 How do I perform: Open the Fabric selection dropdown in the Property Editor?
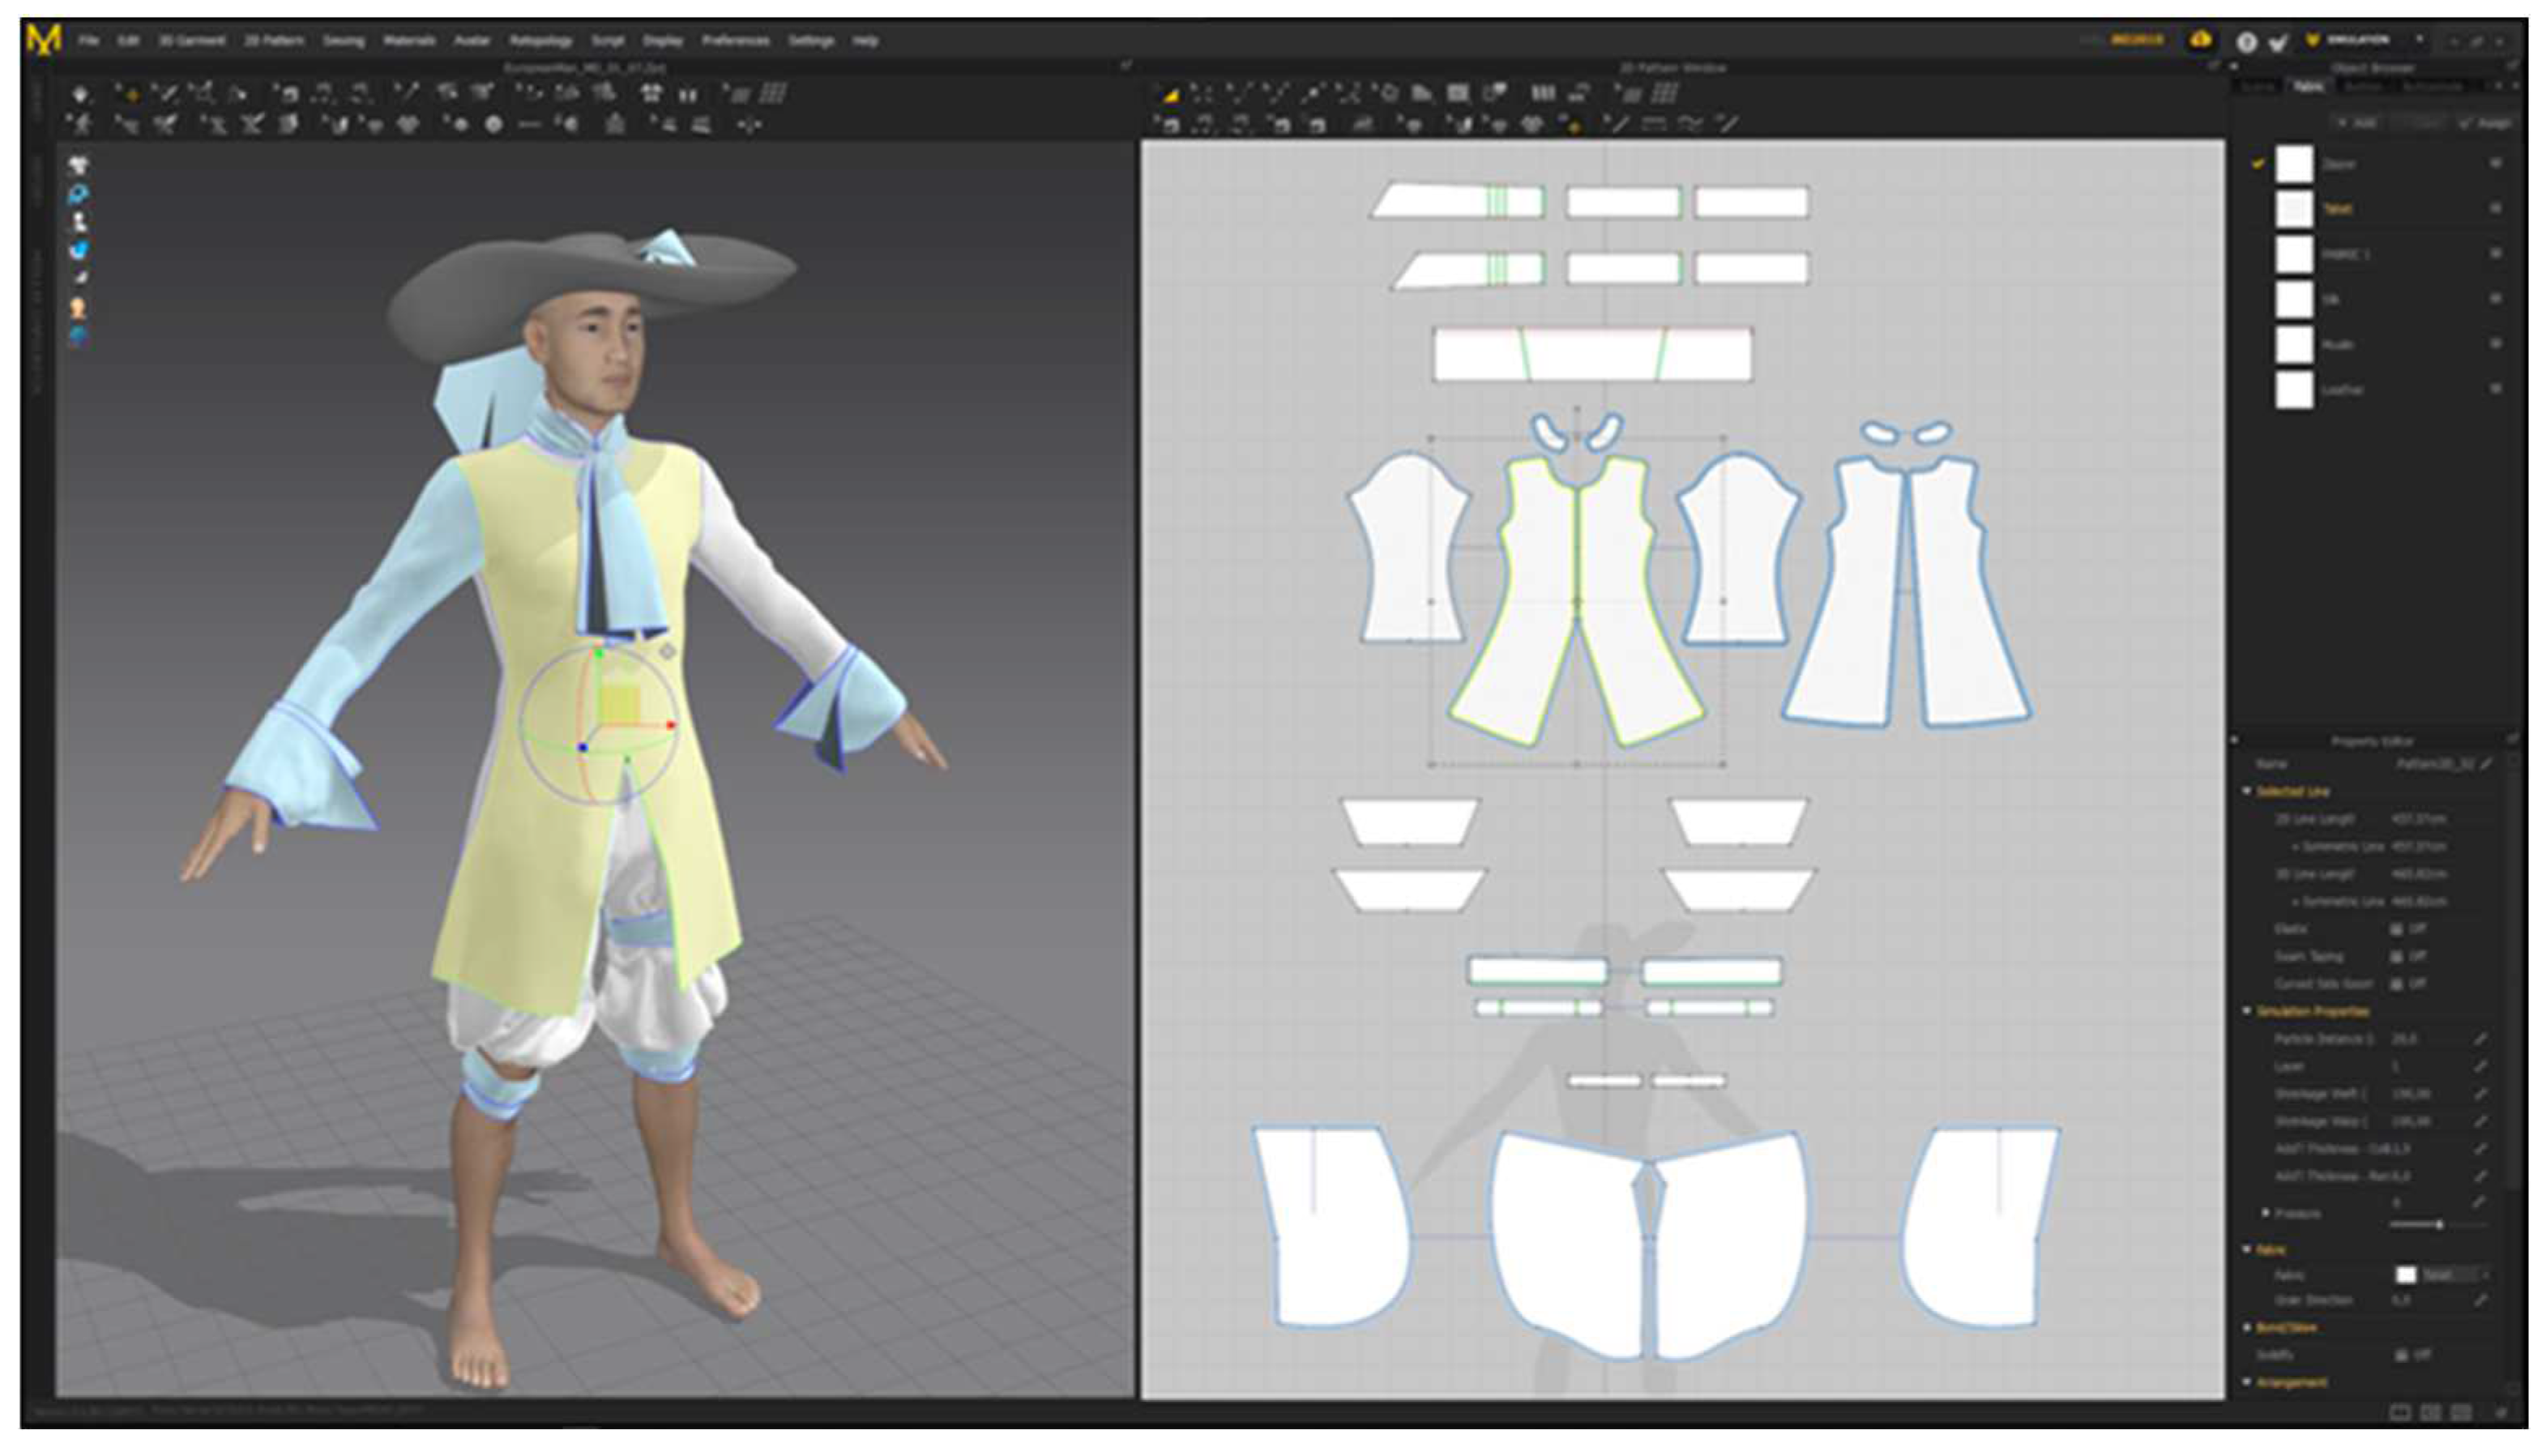click(2486, 1275)
